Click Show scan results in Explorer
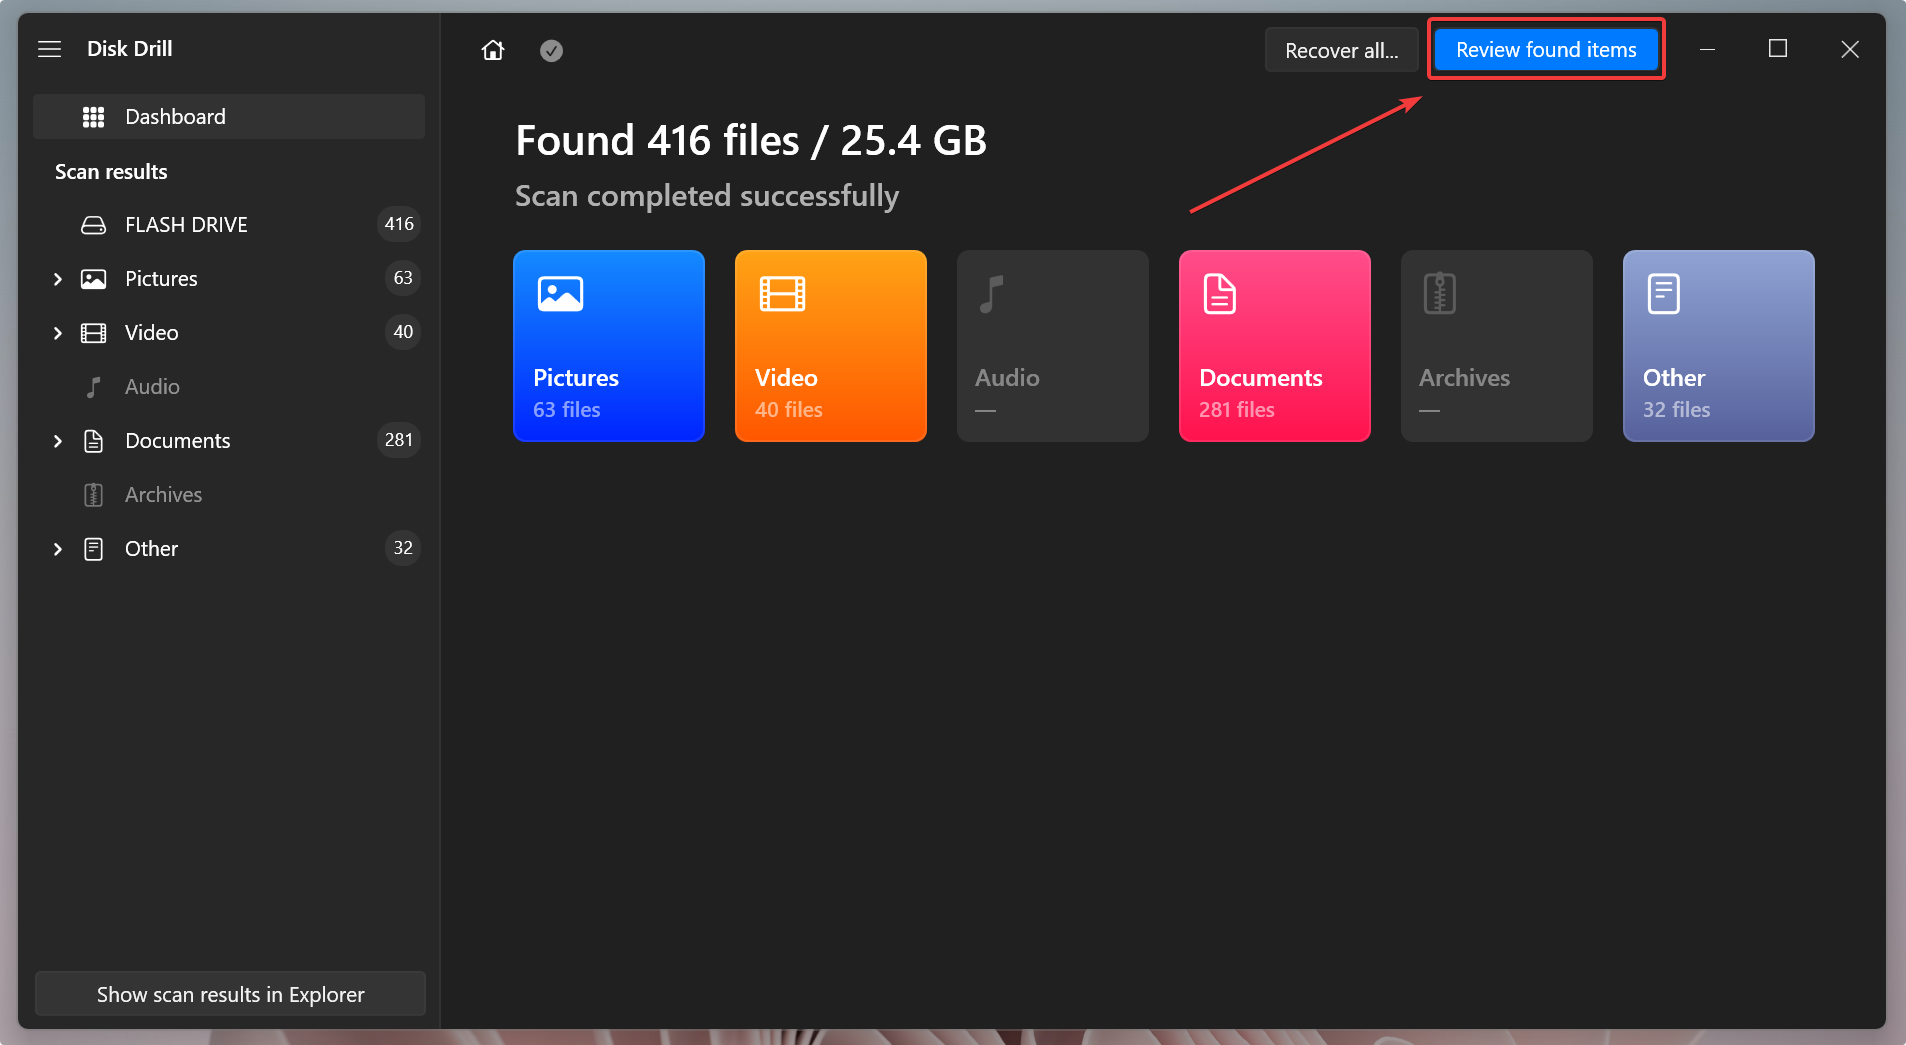The image size is (1906, 1045). [230, 994]
